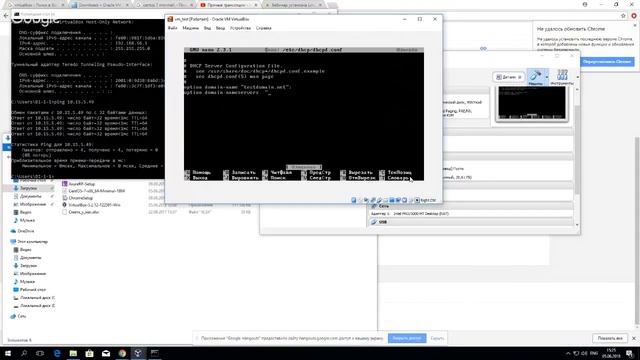Switch to Chrome from taskbar
The height and width of the screenshot is (360, 640).
122,353
